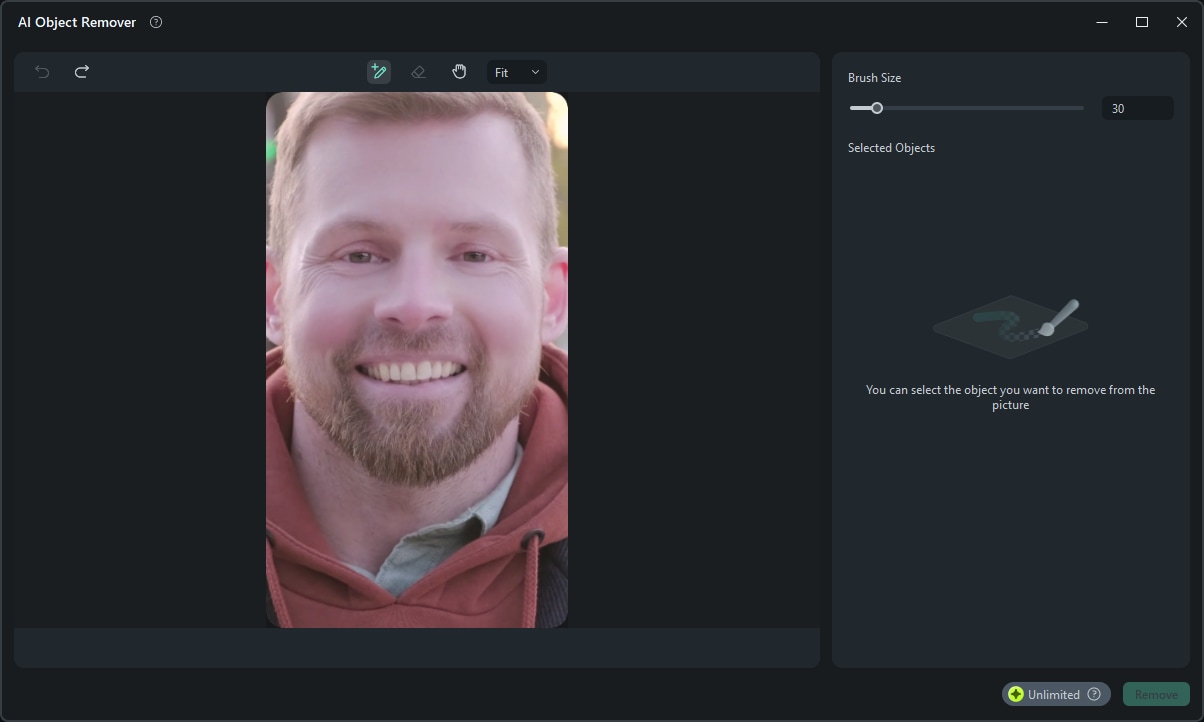Open the Fit zoom dropdown
The image size is (1204, 722).
pyautogui.click(x=517, y=72)
